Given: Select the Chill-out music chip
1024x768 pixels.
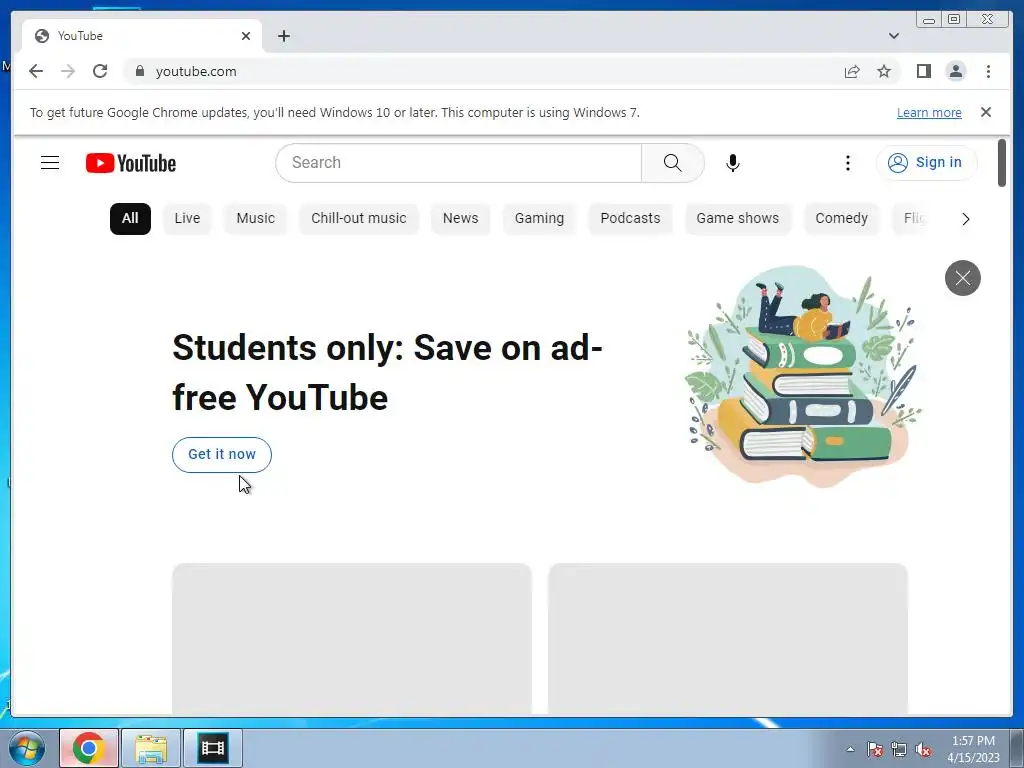Looking at the screenshot, I should coord(359,218).
